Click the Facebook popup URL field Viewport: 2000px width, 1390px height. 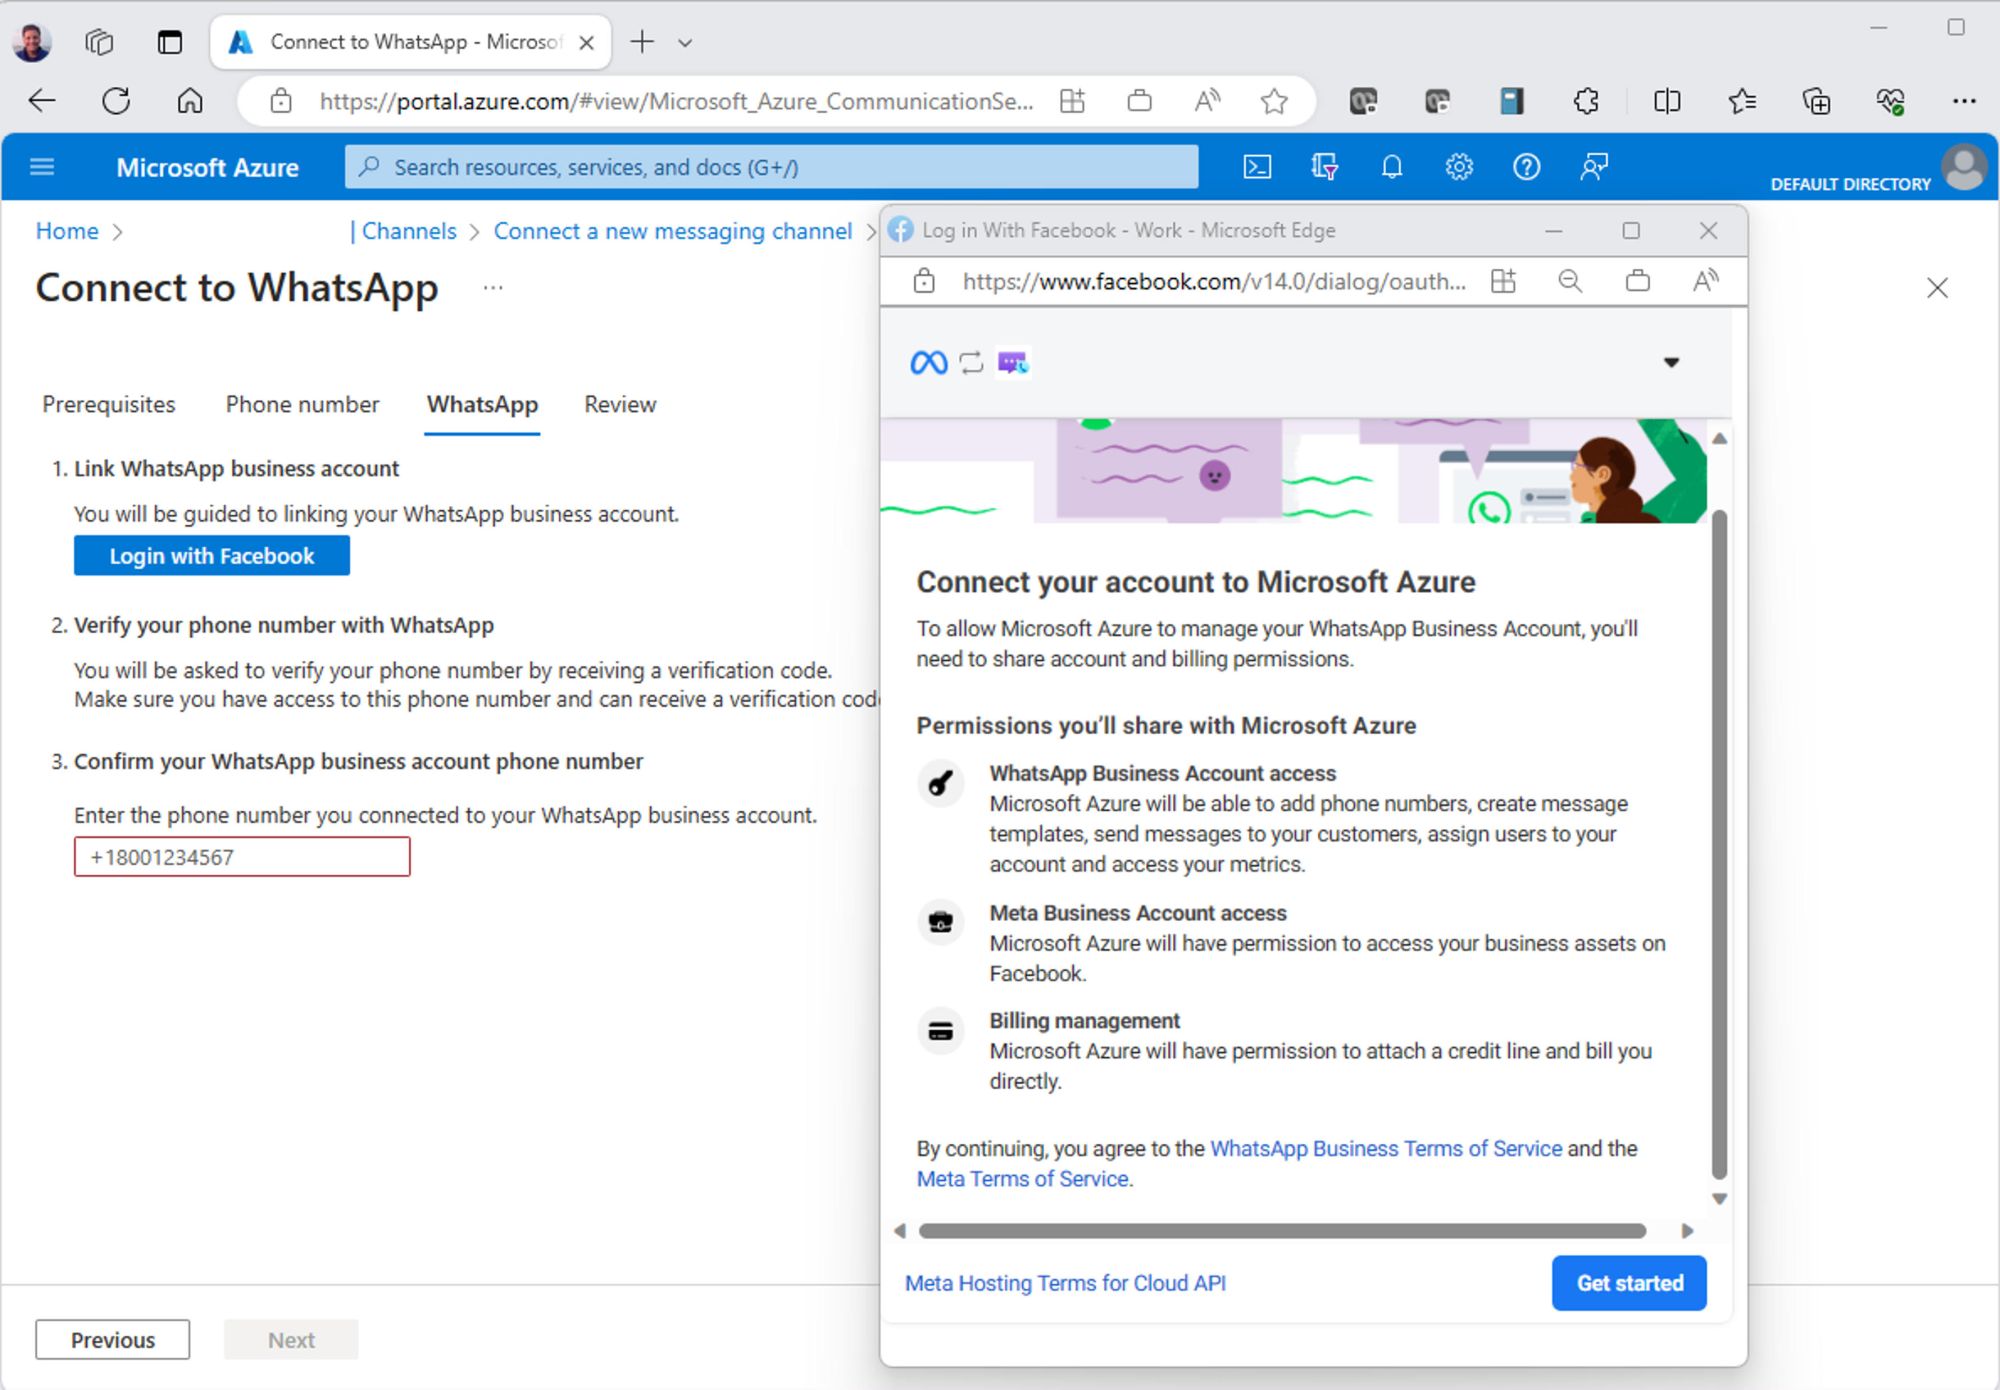coord(1214,282)
